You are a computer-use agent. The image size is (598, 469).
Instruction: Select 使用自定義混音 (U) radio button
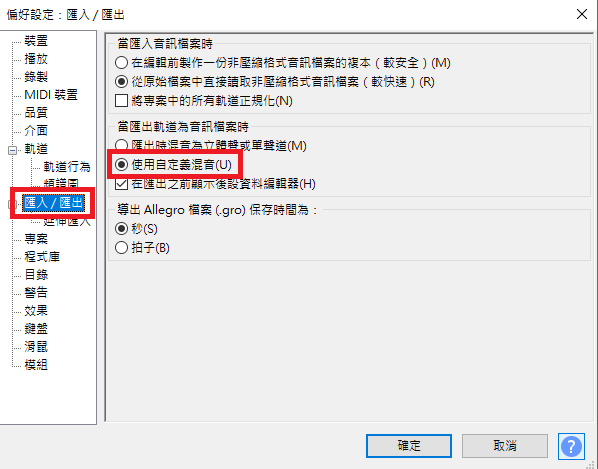(x=121, y=165)
